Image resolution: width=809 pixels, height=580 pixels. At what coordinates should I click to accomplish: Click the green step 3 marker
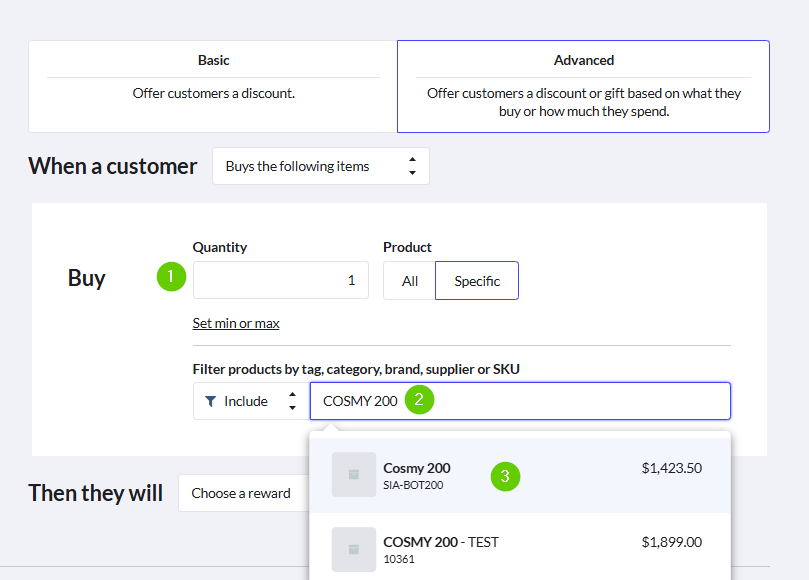tap(505, 476)
